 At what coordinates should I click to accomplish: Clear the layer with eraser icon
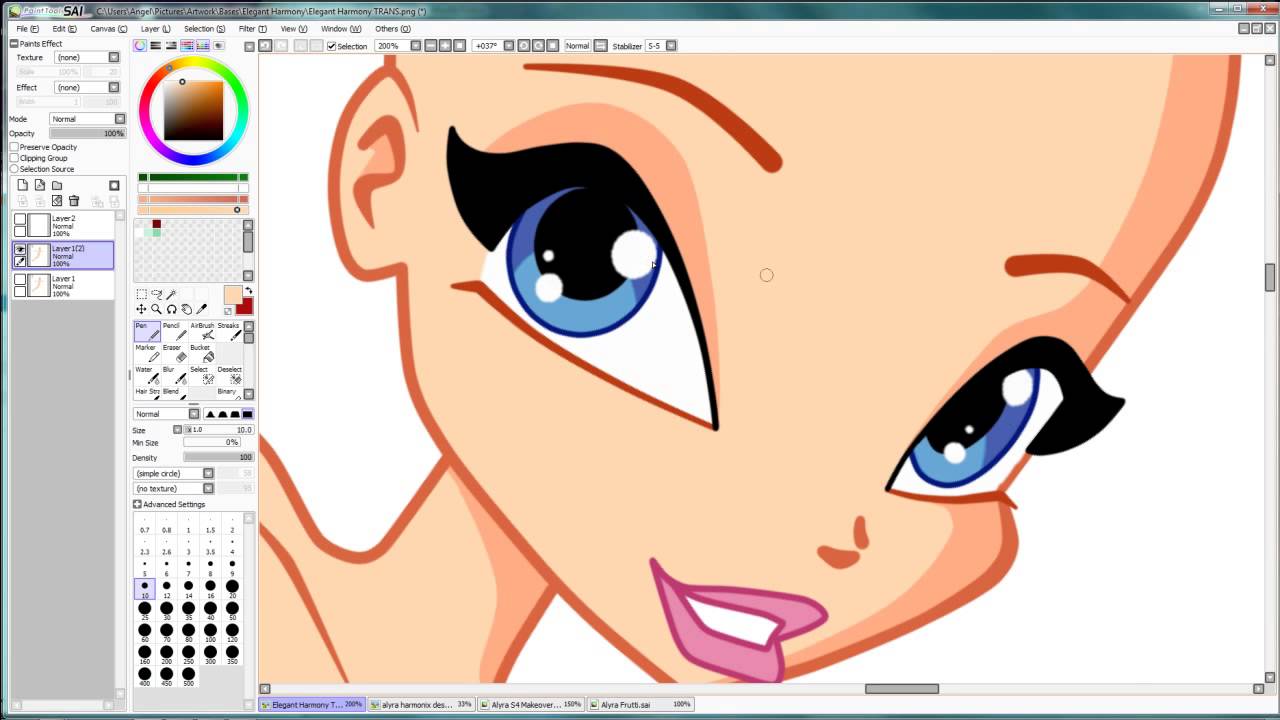point(57,201)
